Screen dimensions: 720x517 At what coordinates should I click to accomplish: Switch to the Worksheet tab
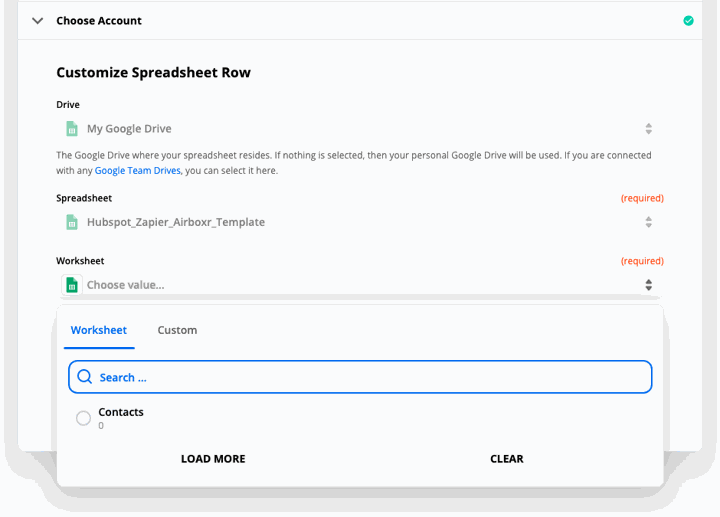point(99,330)
